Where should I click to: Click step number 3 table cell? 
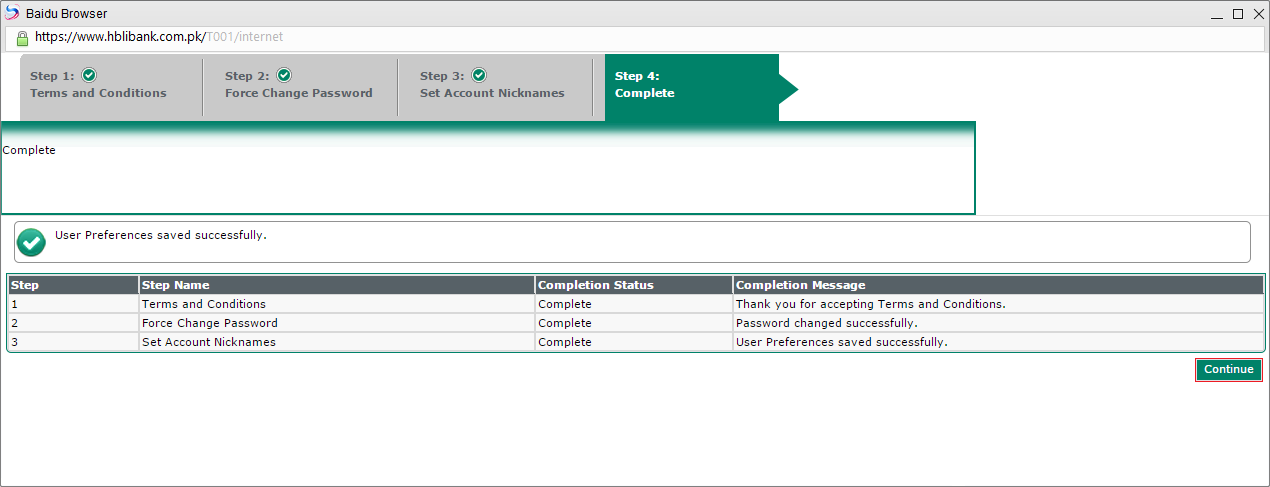point(73,342)
